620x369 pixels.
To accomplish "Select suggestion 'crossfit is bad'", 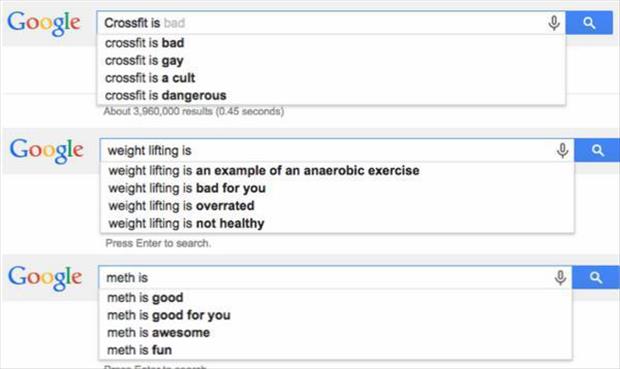I will (x=331, y=43).
